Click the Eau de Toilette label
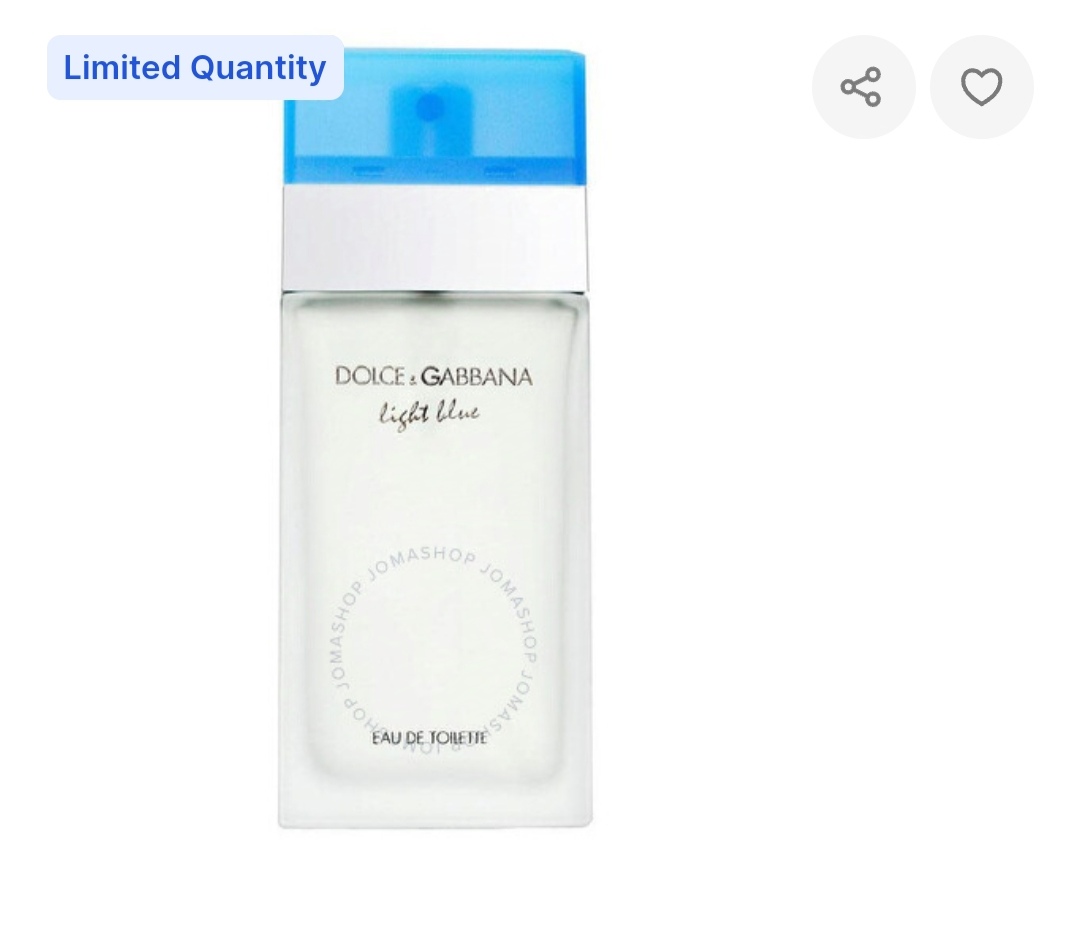The height and width of the screenshot is (938, 1080). pyautogui.click(x=430, y=738)
